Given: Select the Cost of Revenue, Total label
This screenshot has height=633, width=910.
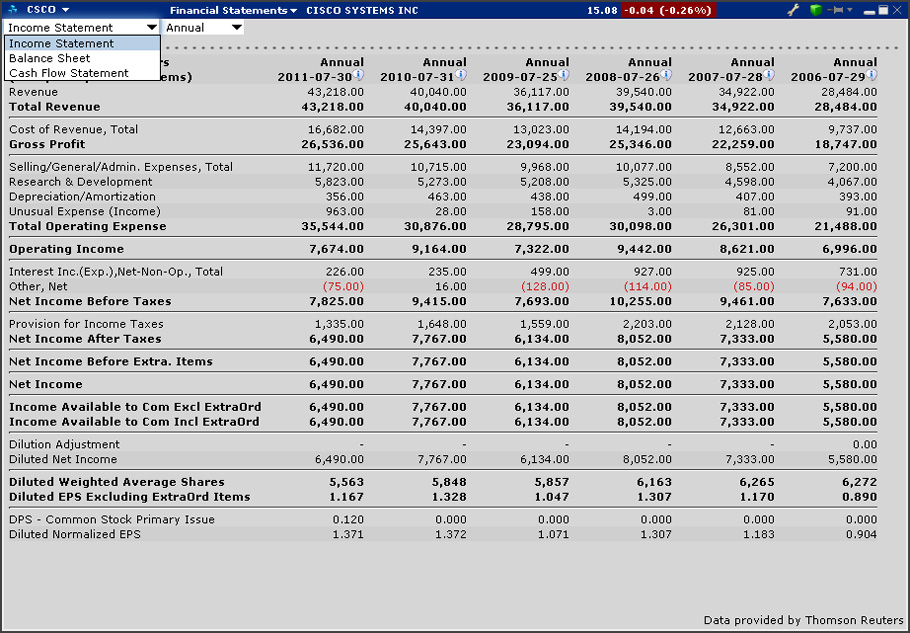Looking at the screenshot, I should click(x=74, y=129).
